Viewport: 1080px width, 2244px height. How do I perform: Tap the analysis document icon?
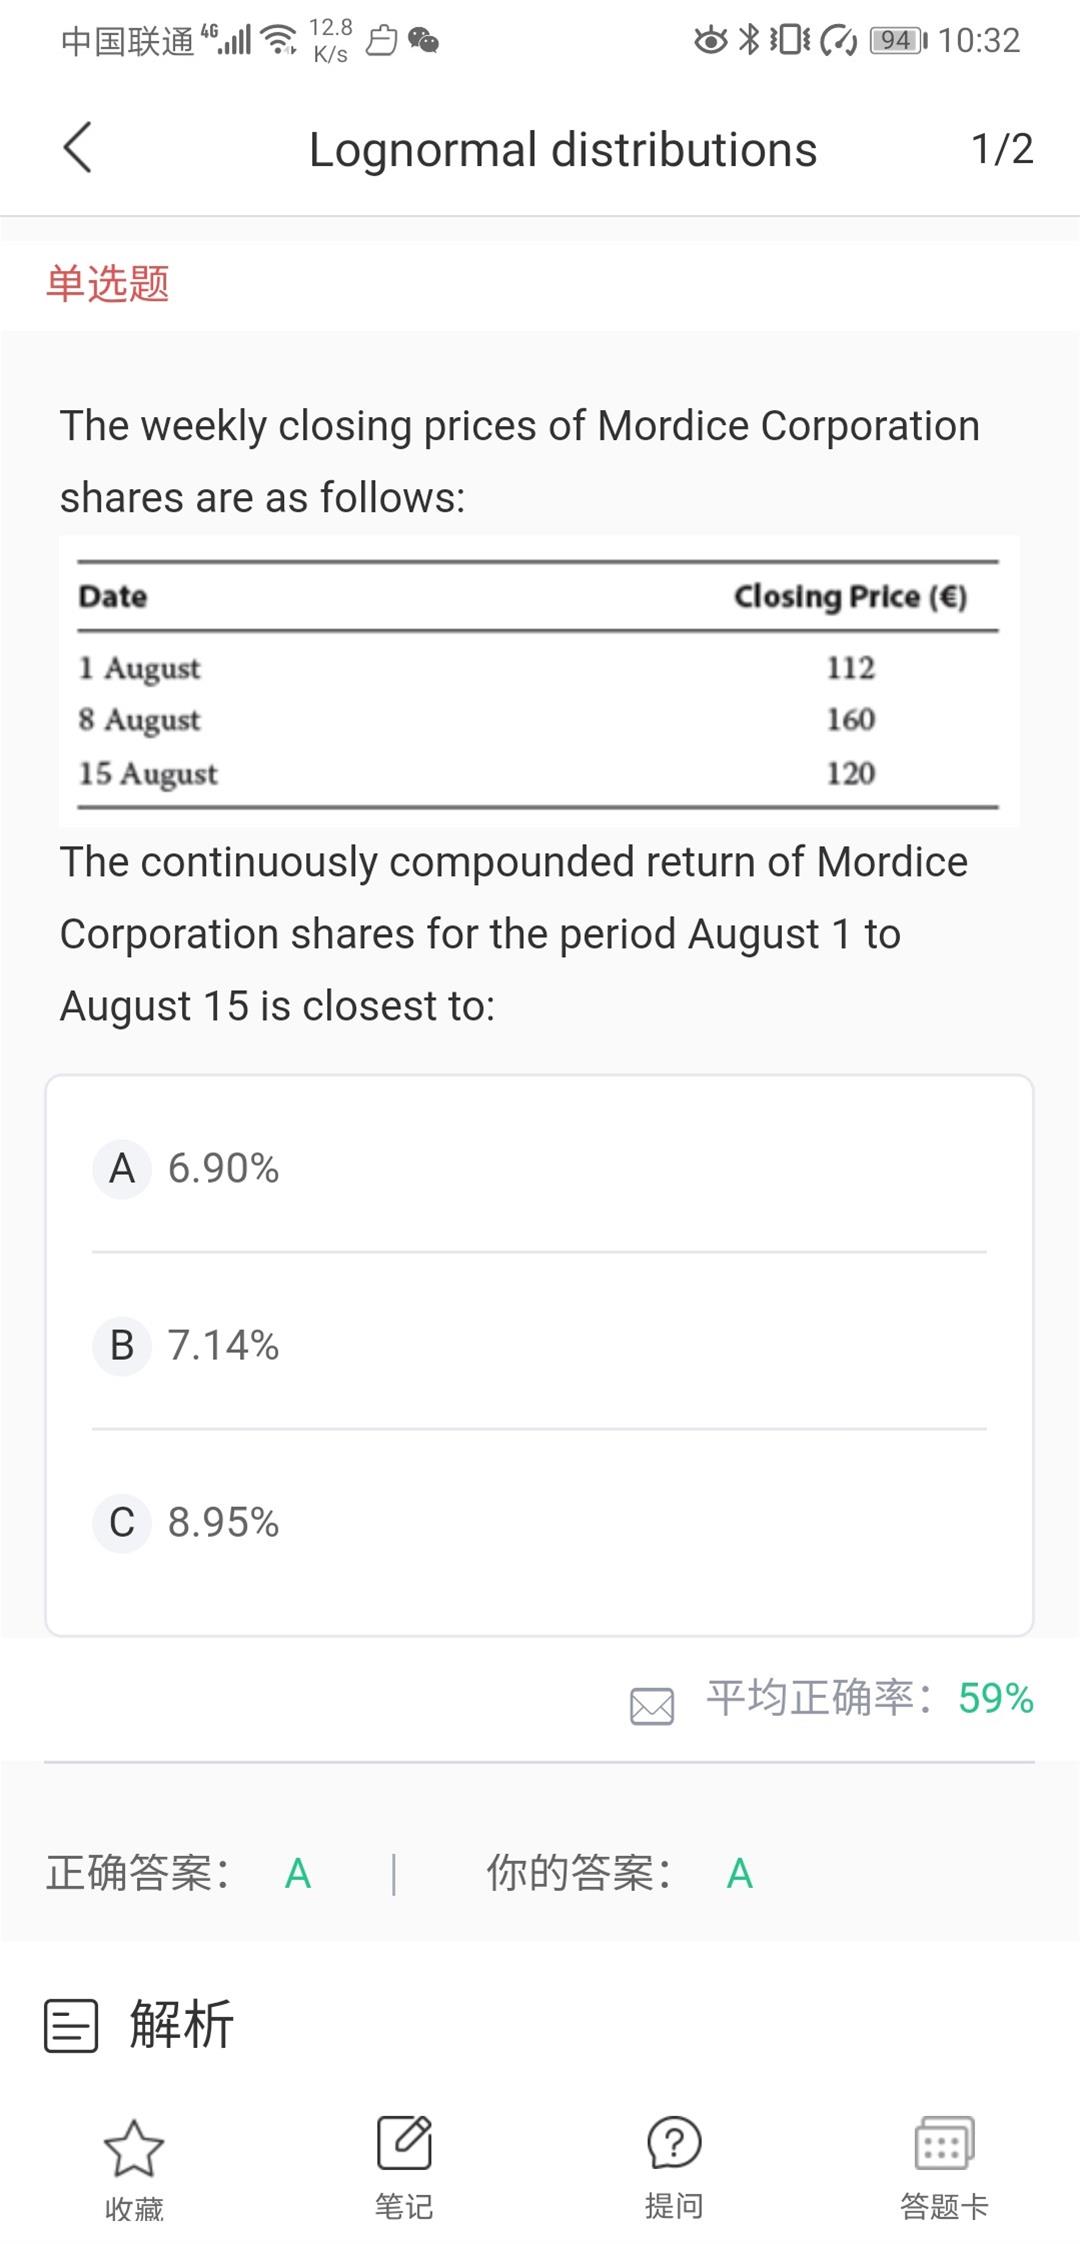pyautogui.click(x=71, y=2026)
